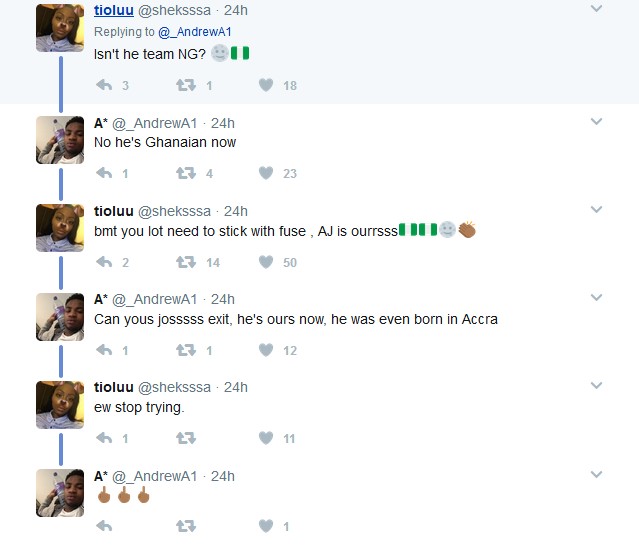Retweet the "Isn't he team NG?" tweet

coord(185,85)
